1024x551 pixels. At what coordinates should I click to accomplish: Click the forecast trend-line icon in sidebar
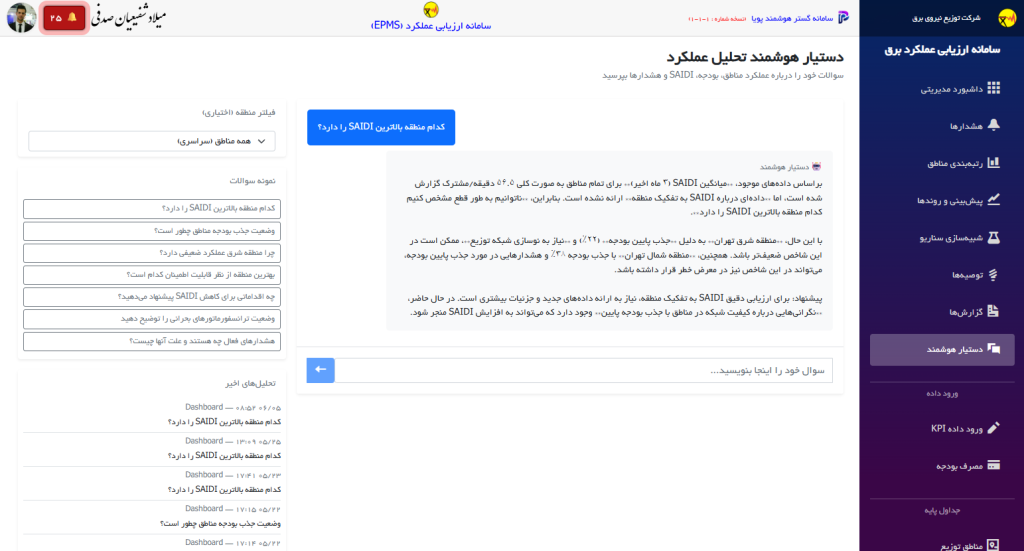(x=993, y=200)
